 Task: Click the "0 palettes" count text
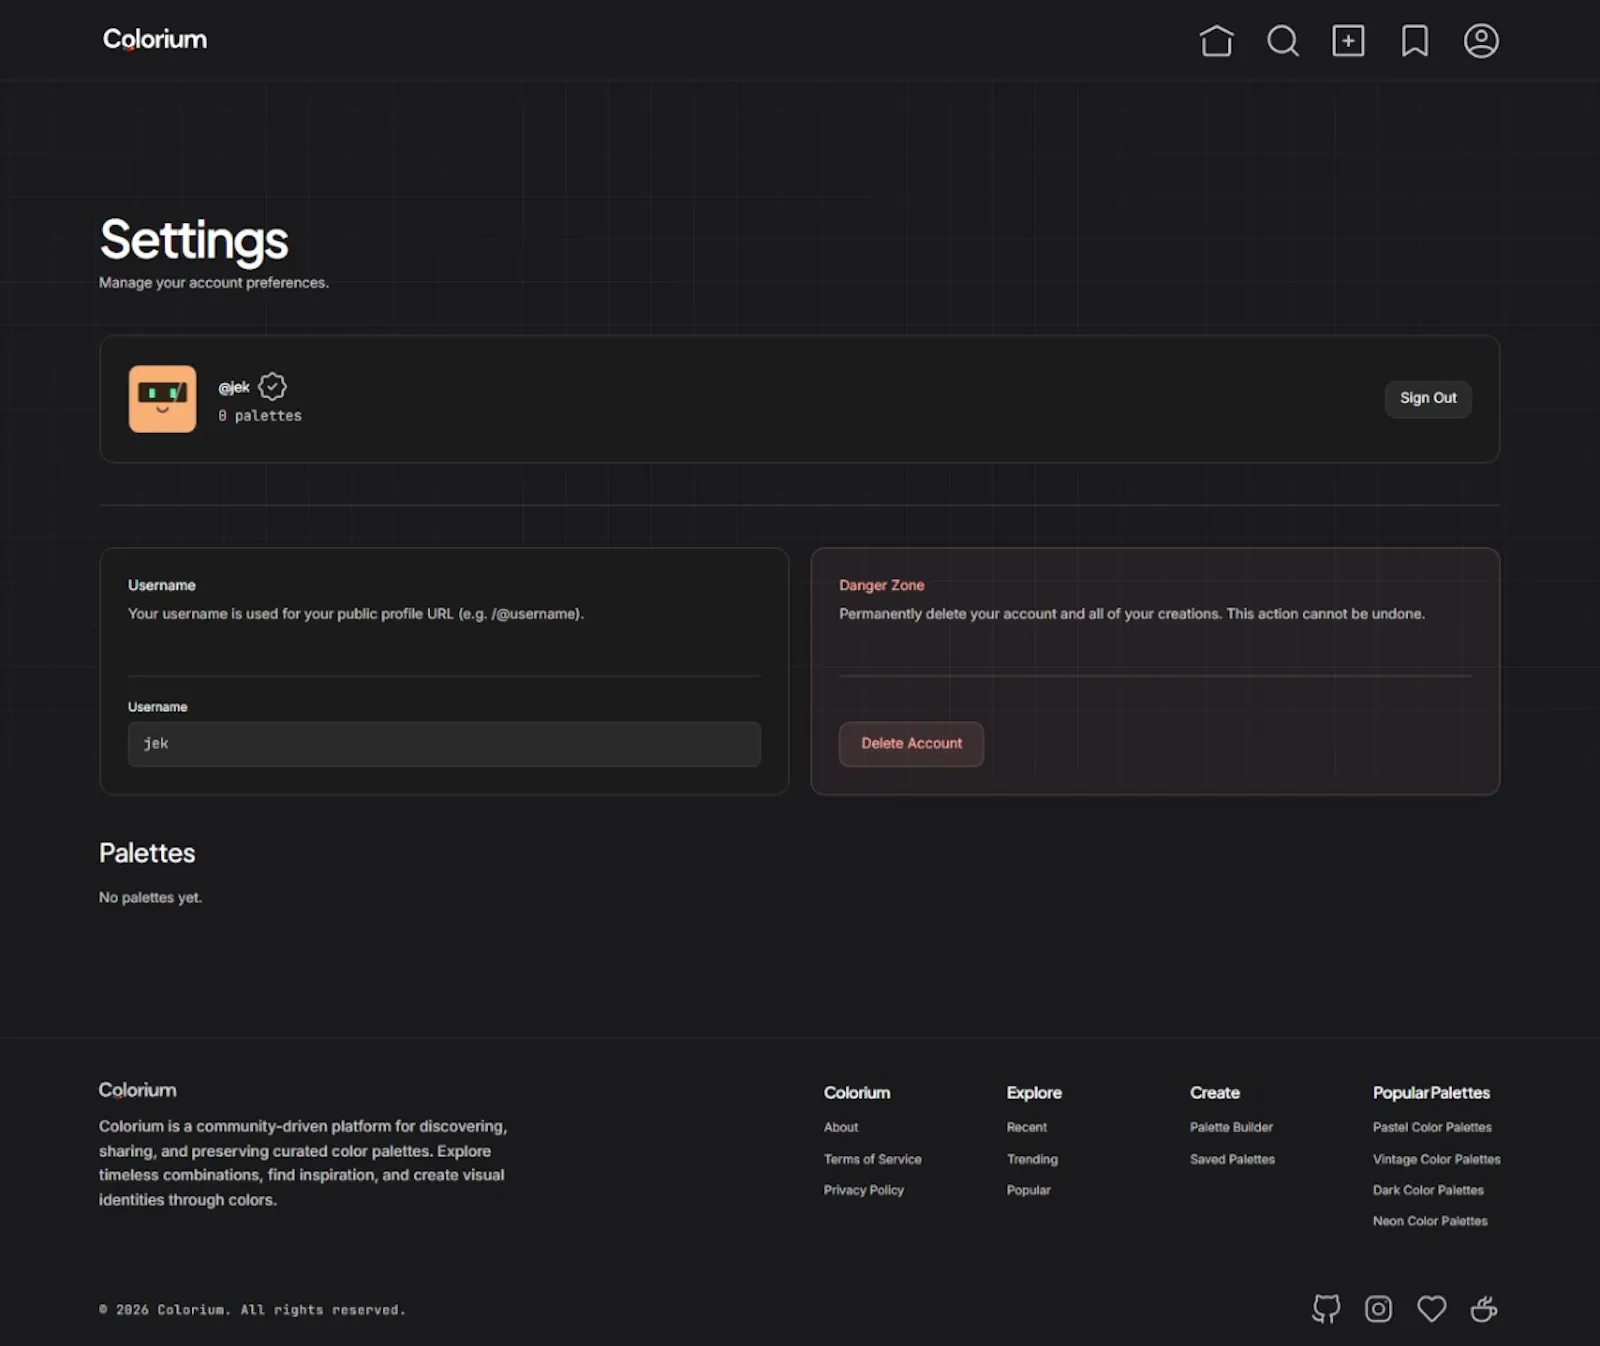(260, 416)
